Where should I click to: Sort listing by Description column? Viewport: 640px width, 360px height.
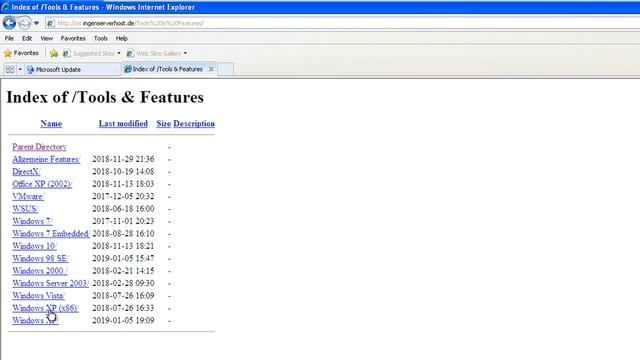click(194, 124)
